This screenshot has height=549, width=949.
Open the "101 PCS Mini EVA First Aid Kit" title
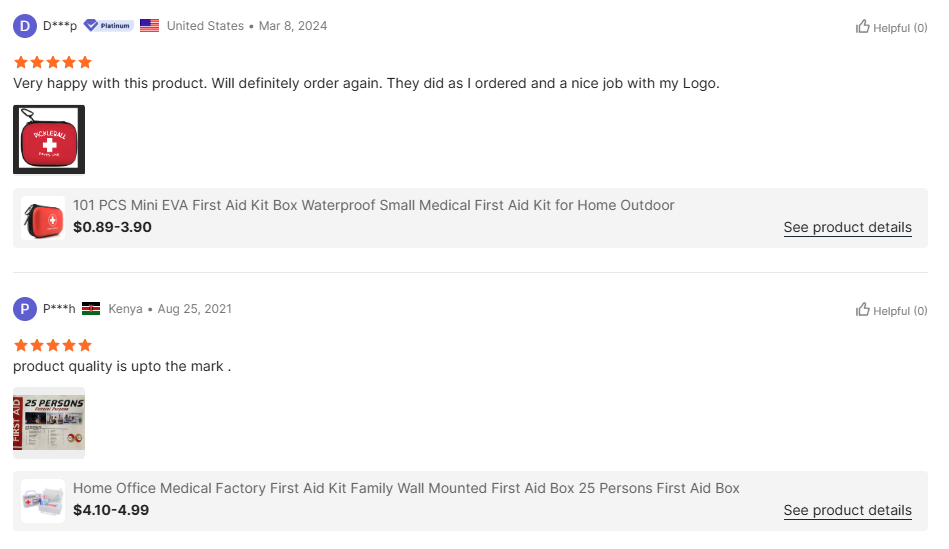(x=373, y=205)
